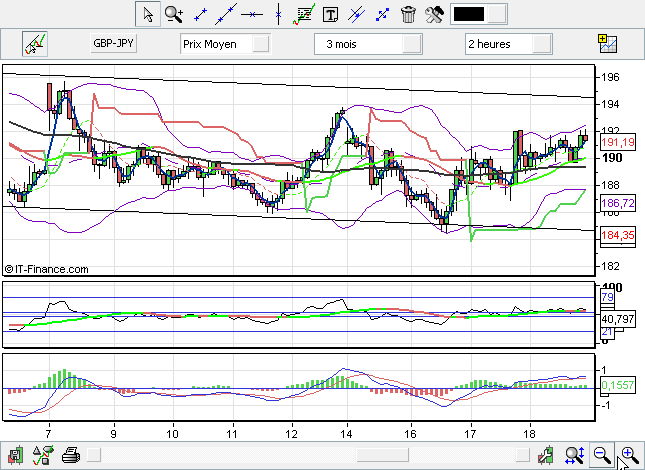Click the add chart icon at top right
This screenshot has width=645, height=470.
(606, 43)
